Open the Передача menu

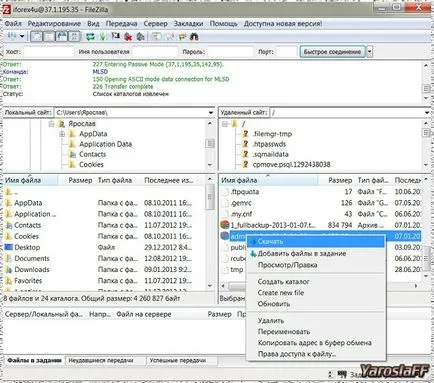(x=121, y=24)
